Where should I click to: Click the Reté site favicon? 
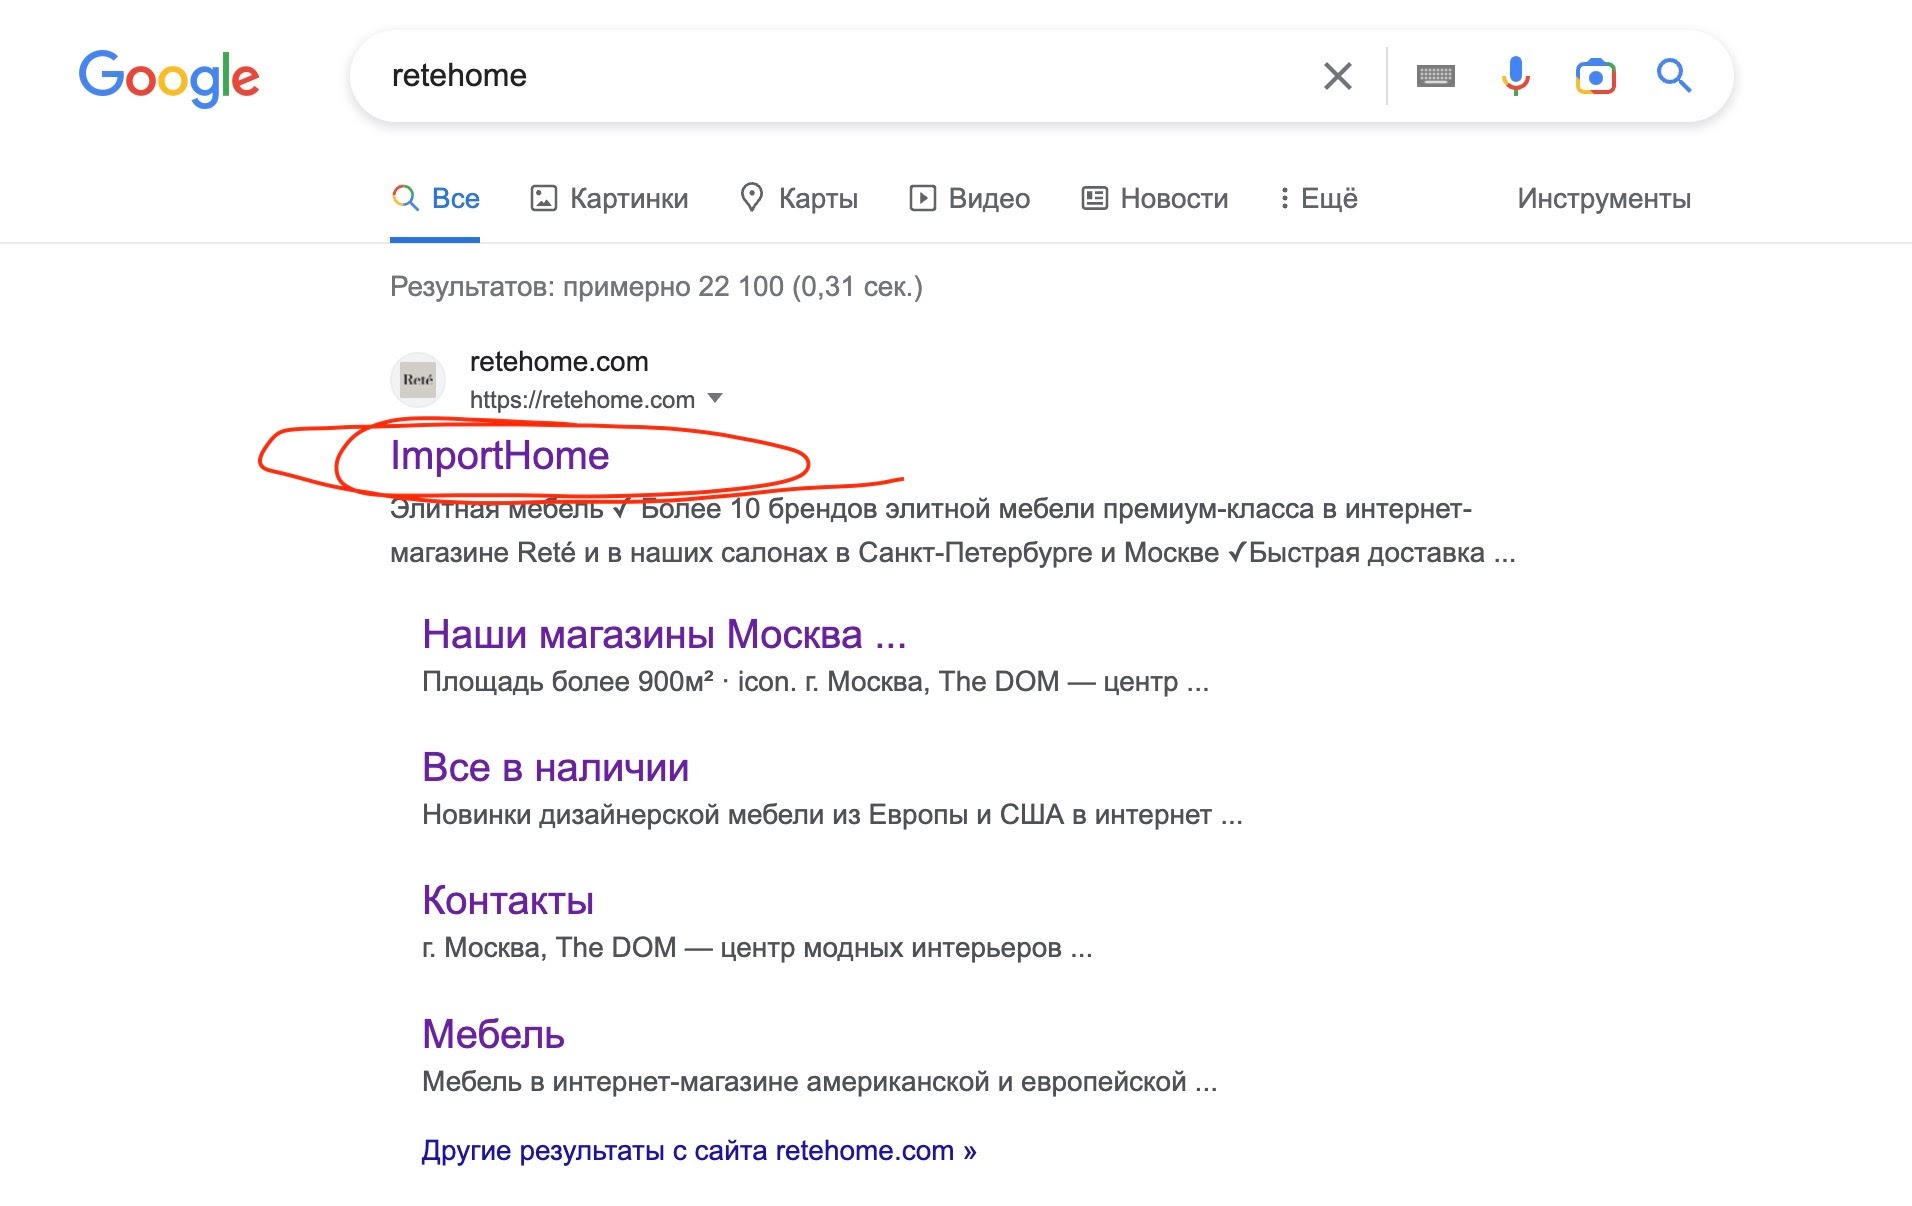[418, 380]
